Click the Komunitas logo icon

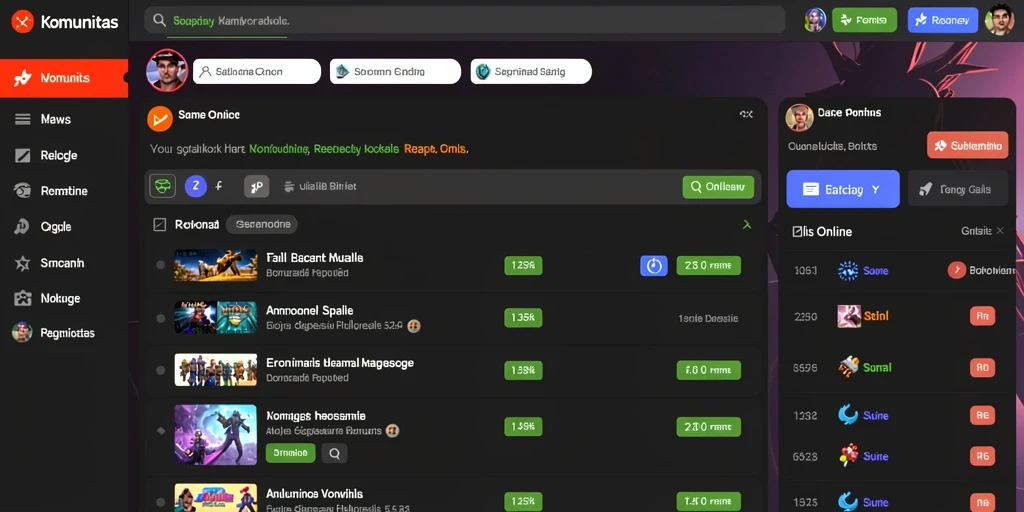(22, 22)
